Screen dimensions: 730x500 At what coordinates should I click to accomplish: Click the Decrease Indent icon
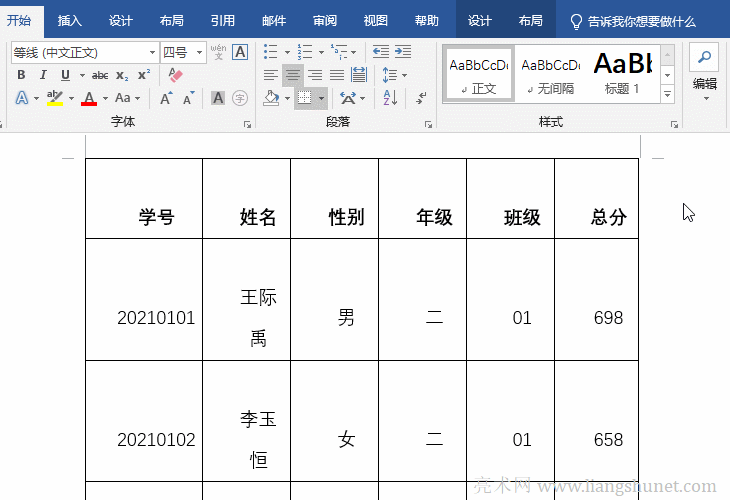pos(381,52)
